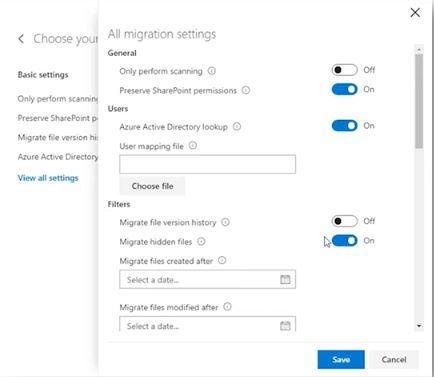Click info icon beside User mapping file

[x=193, y=145]
